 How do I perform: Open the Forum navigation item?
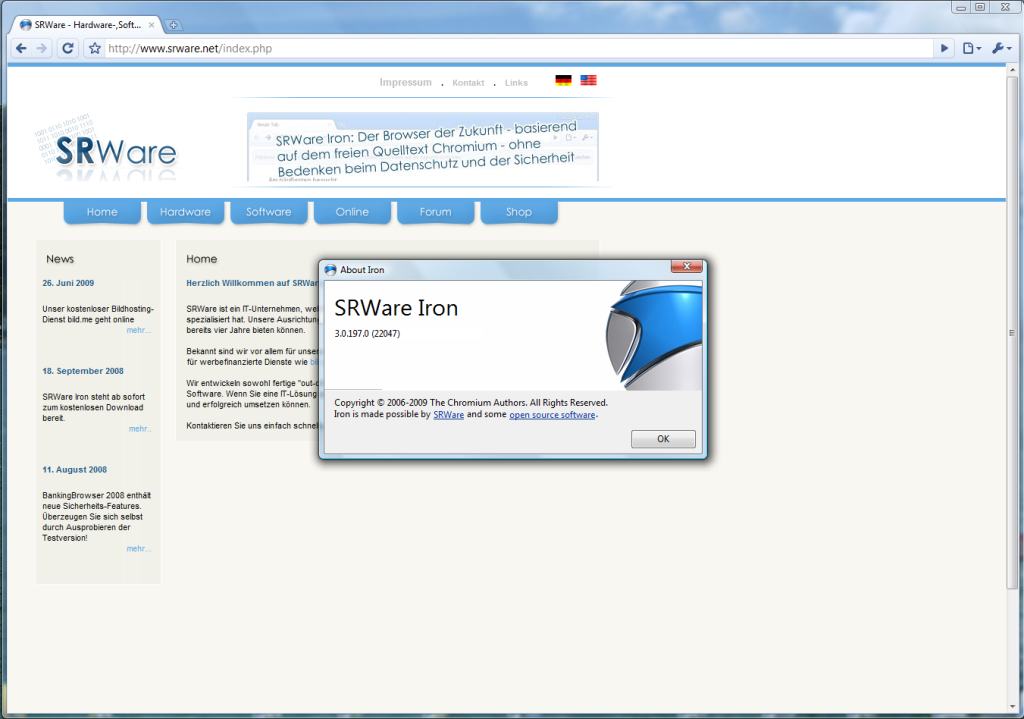pos(435,212)
